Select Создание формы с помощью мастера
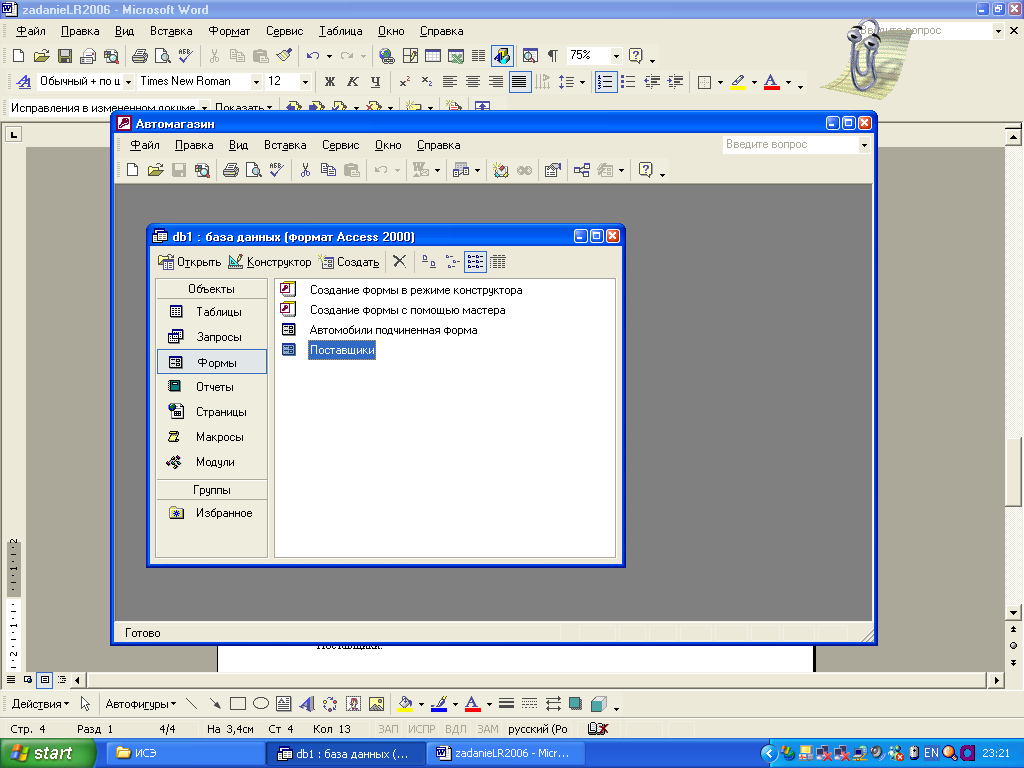Screen dimensions: 1024x768 pyautogui.click(x=408, y=310)
